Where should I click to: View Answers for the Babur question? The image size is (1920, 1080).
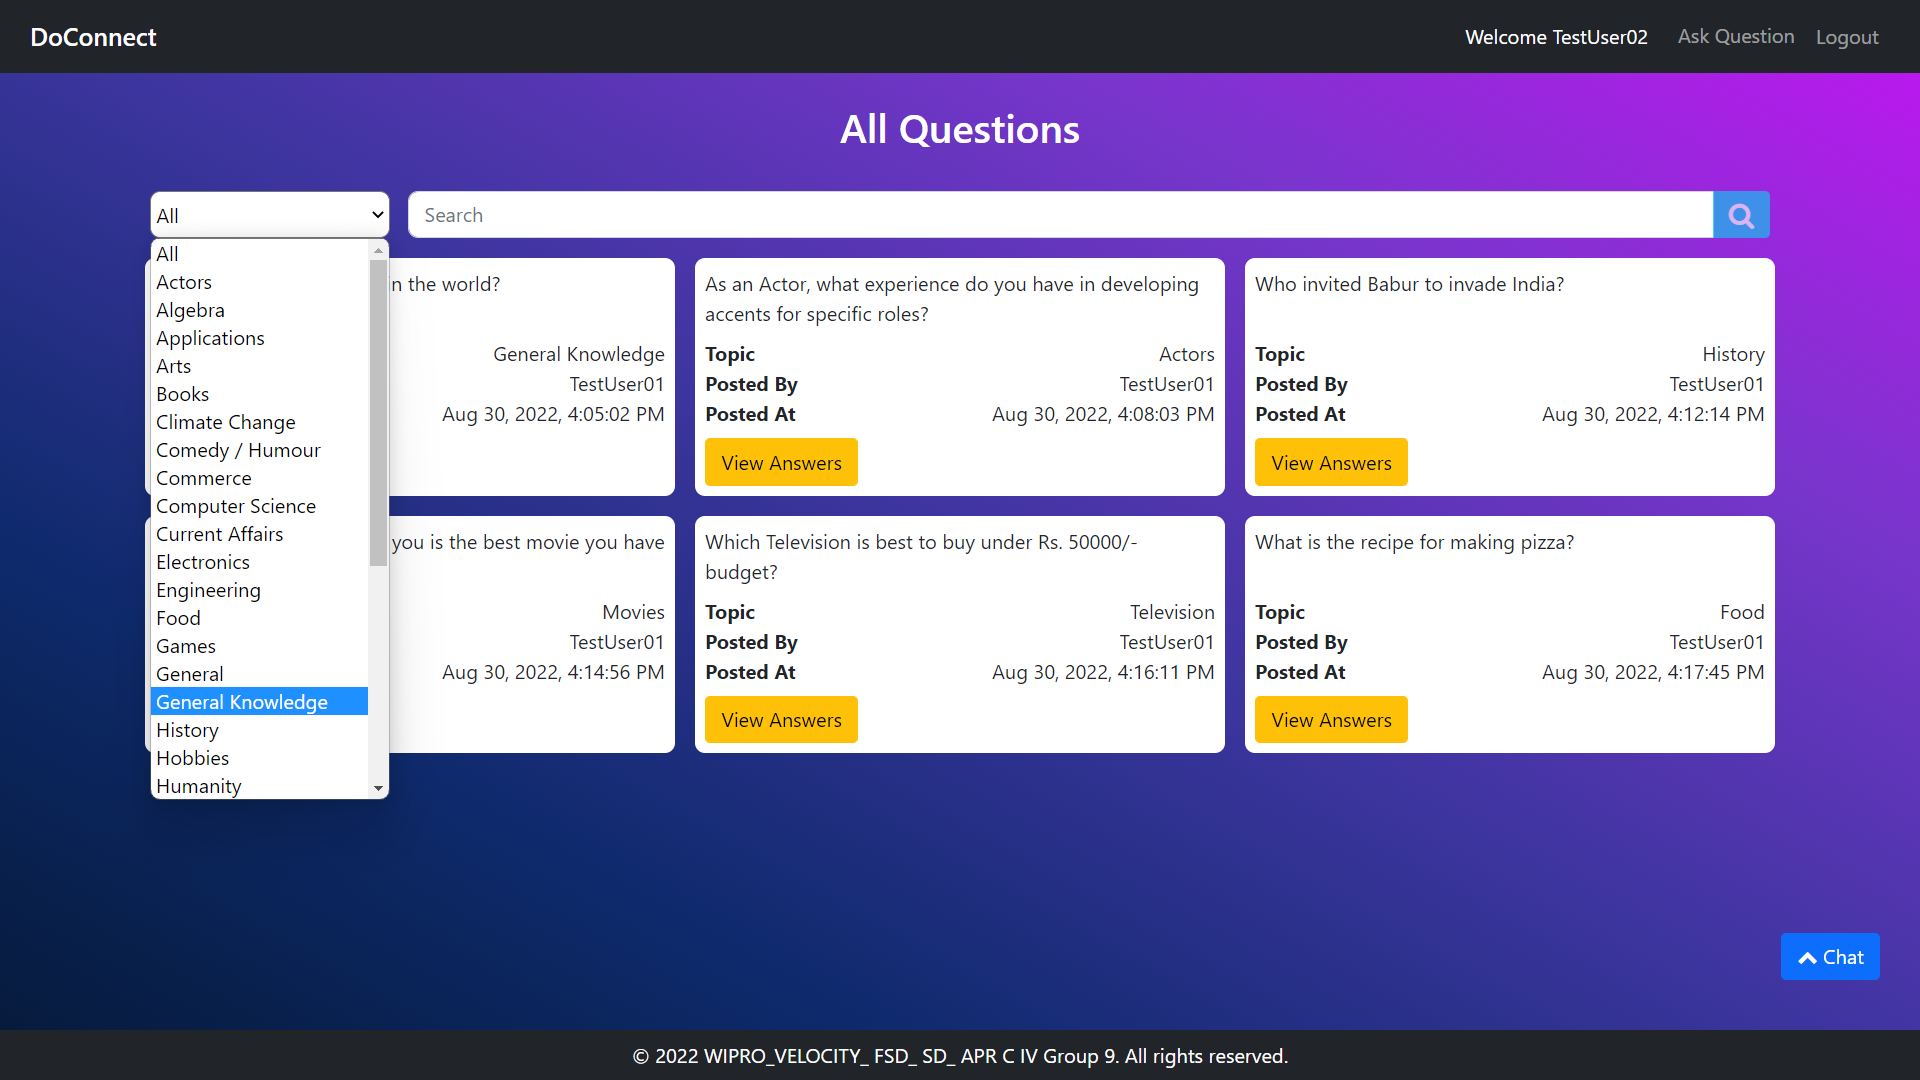[x=1330, y=463]
